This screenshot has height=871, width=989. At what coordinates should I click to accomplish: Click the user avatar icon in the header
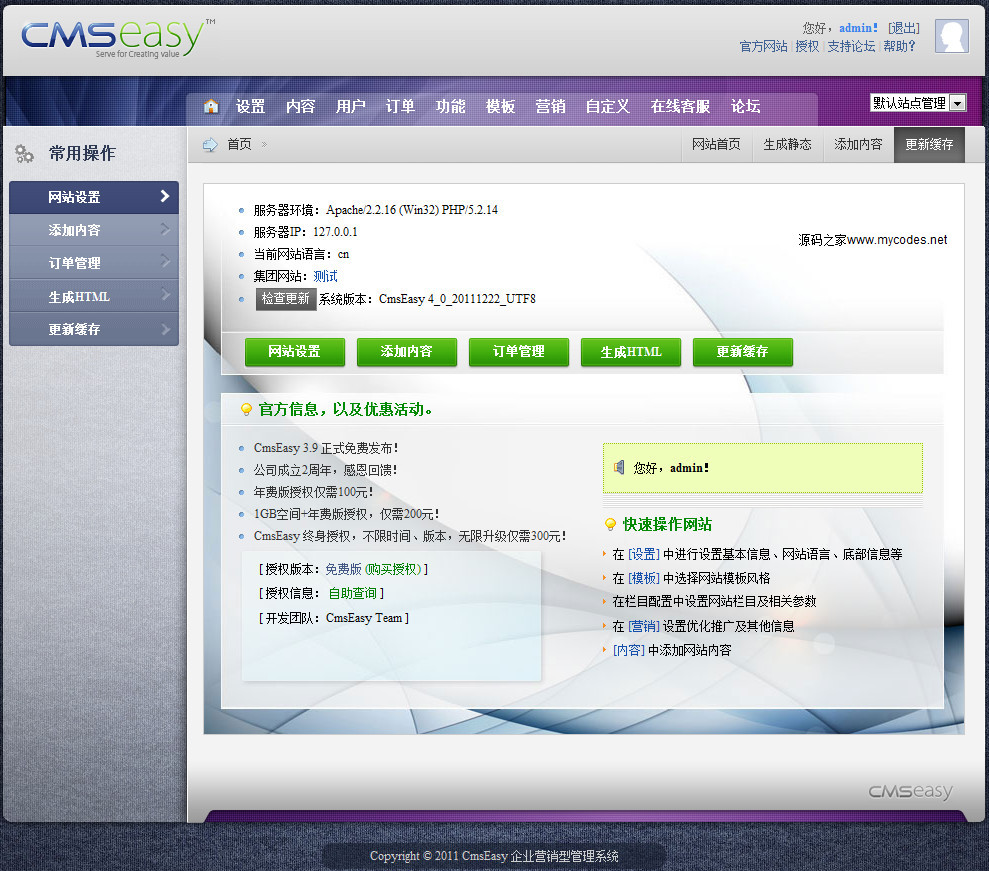coord(951,36)
